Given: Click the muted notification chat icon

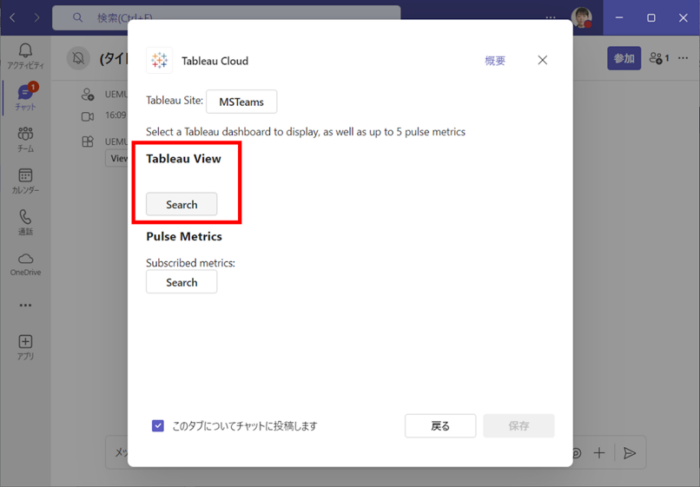Looking at the screenshot, I should tap(78, 58).
